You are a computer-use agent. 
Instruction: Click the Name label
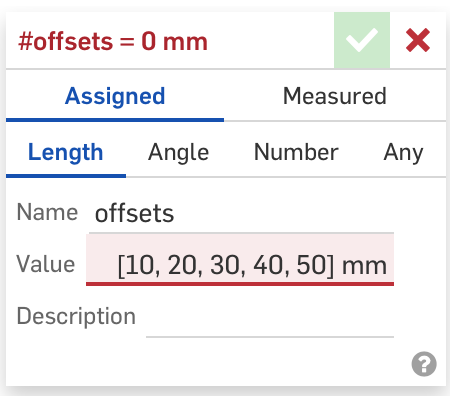[47, 212]
